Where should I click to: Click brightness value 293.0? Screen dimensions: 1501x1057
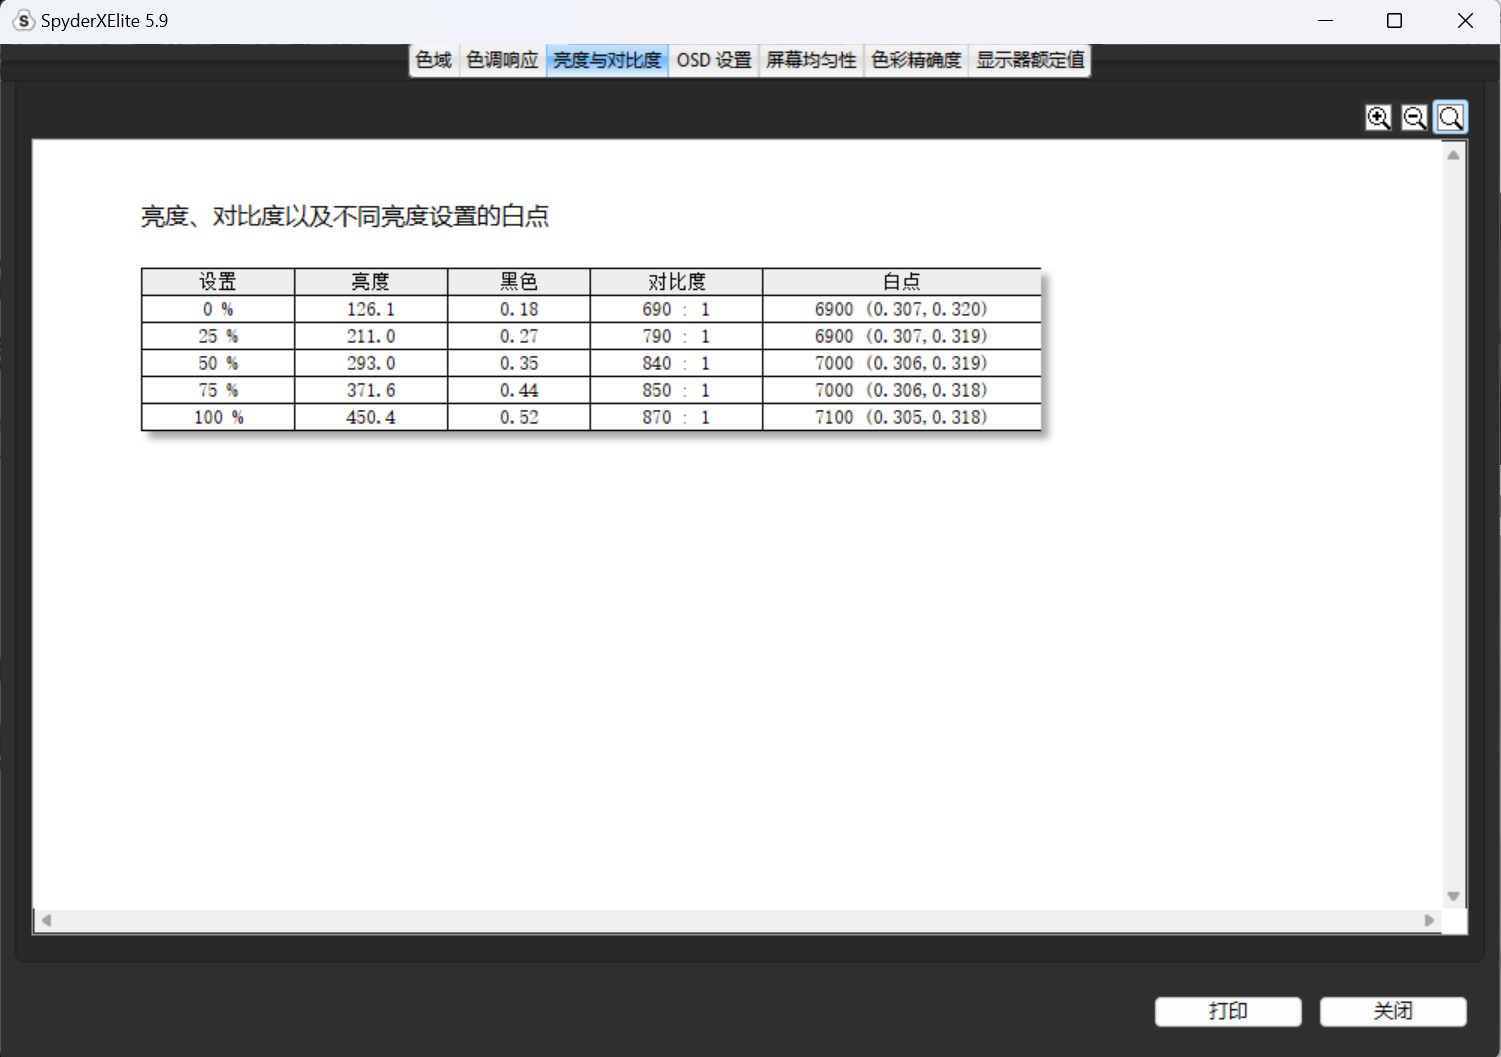coord(371,363)
